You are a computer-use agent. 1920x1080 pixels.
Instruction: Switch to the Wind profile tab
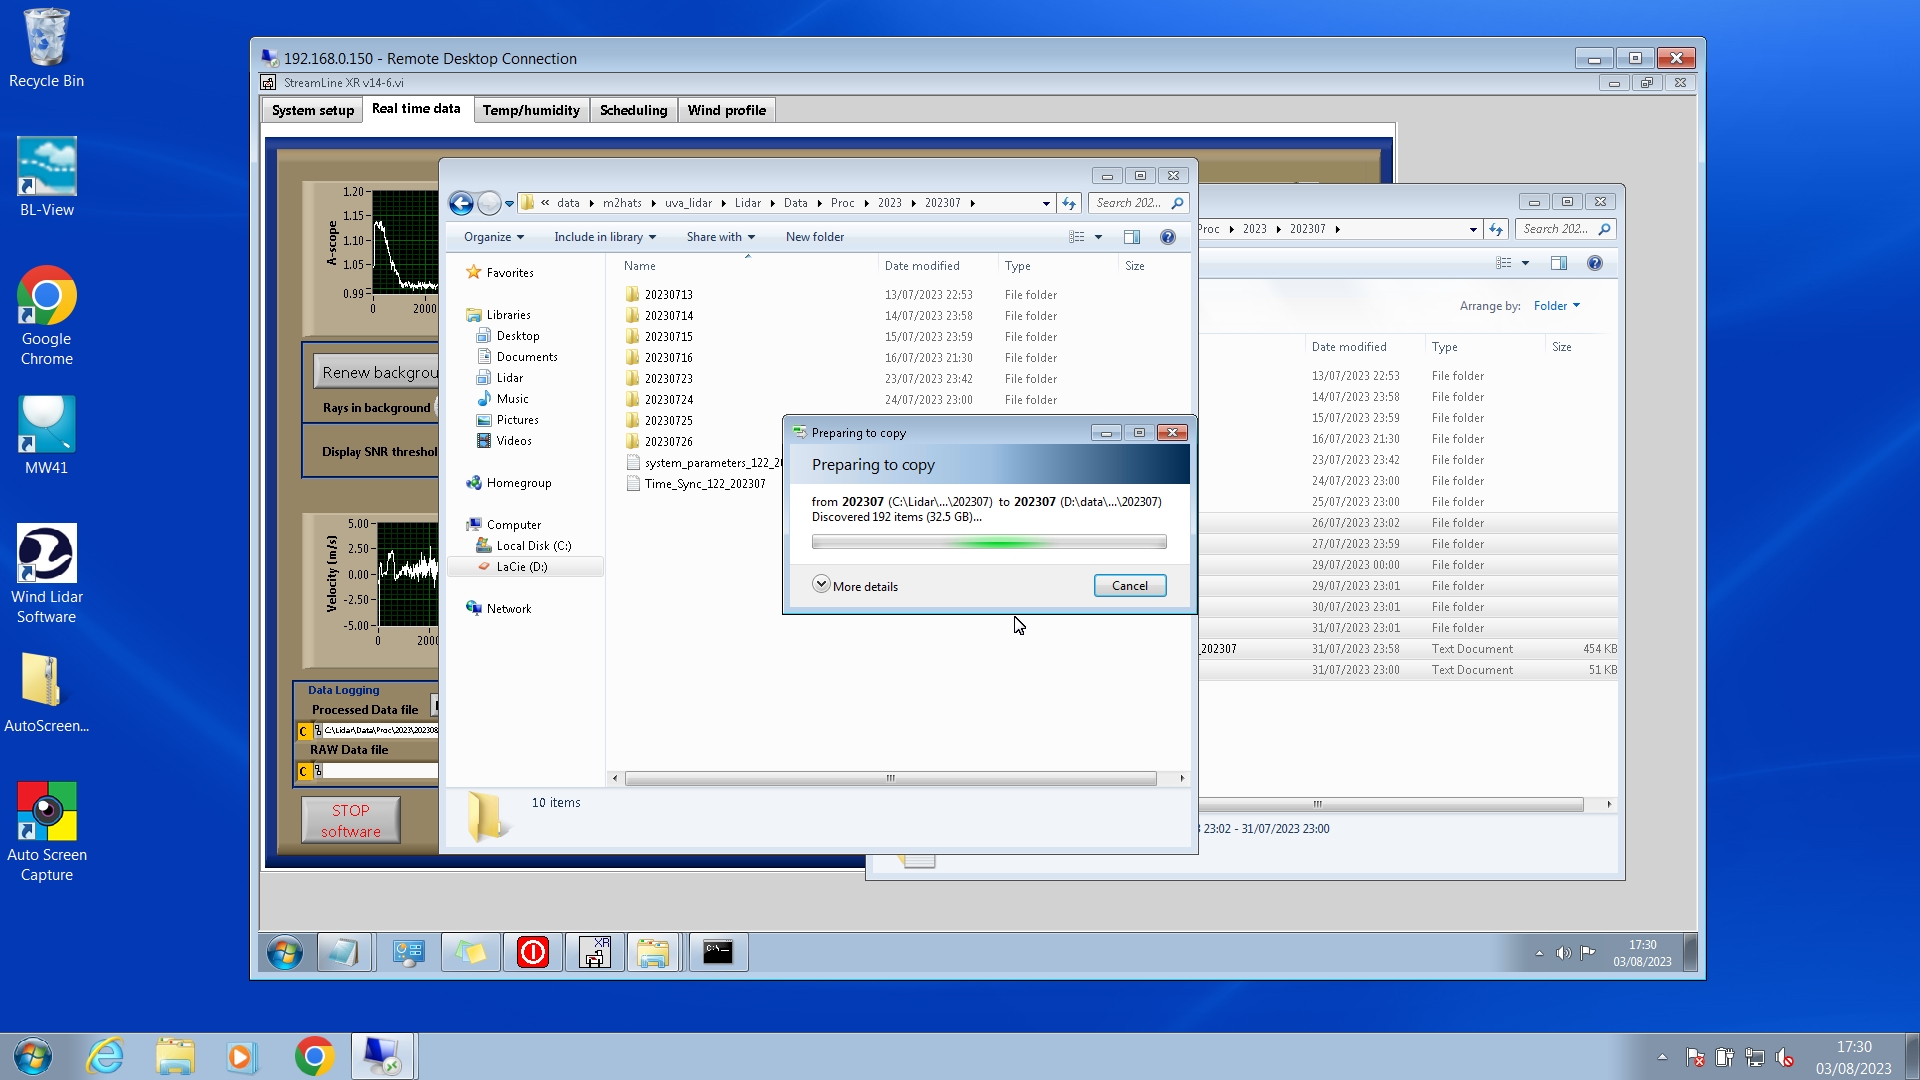pos(726,110)
